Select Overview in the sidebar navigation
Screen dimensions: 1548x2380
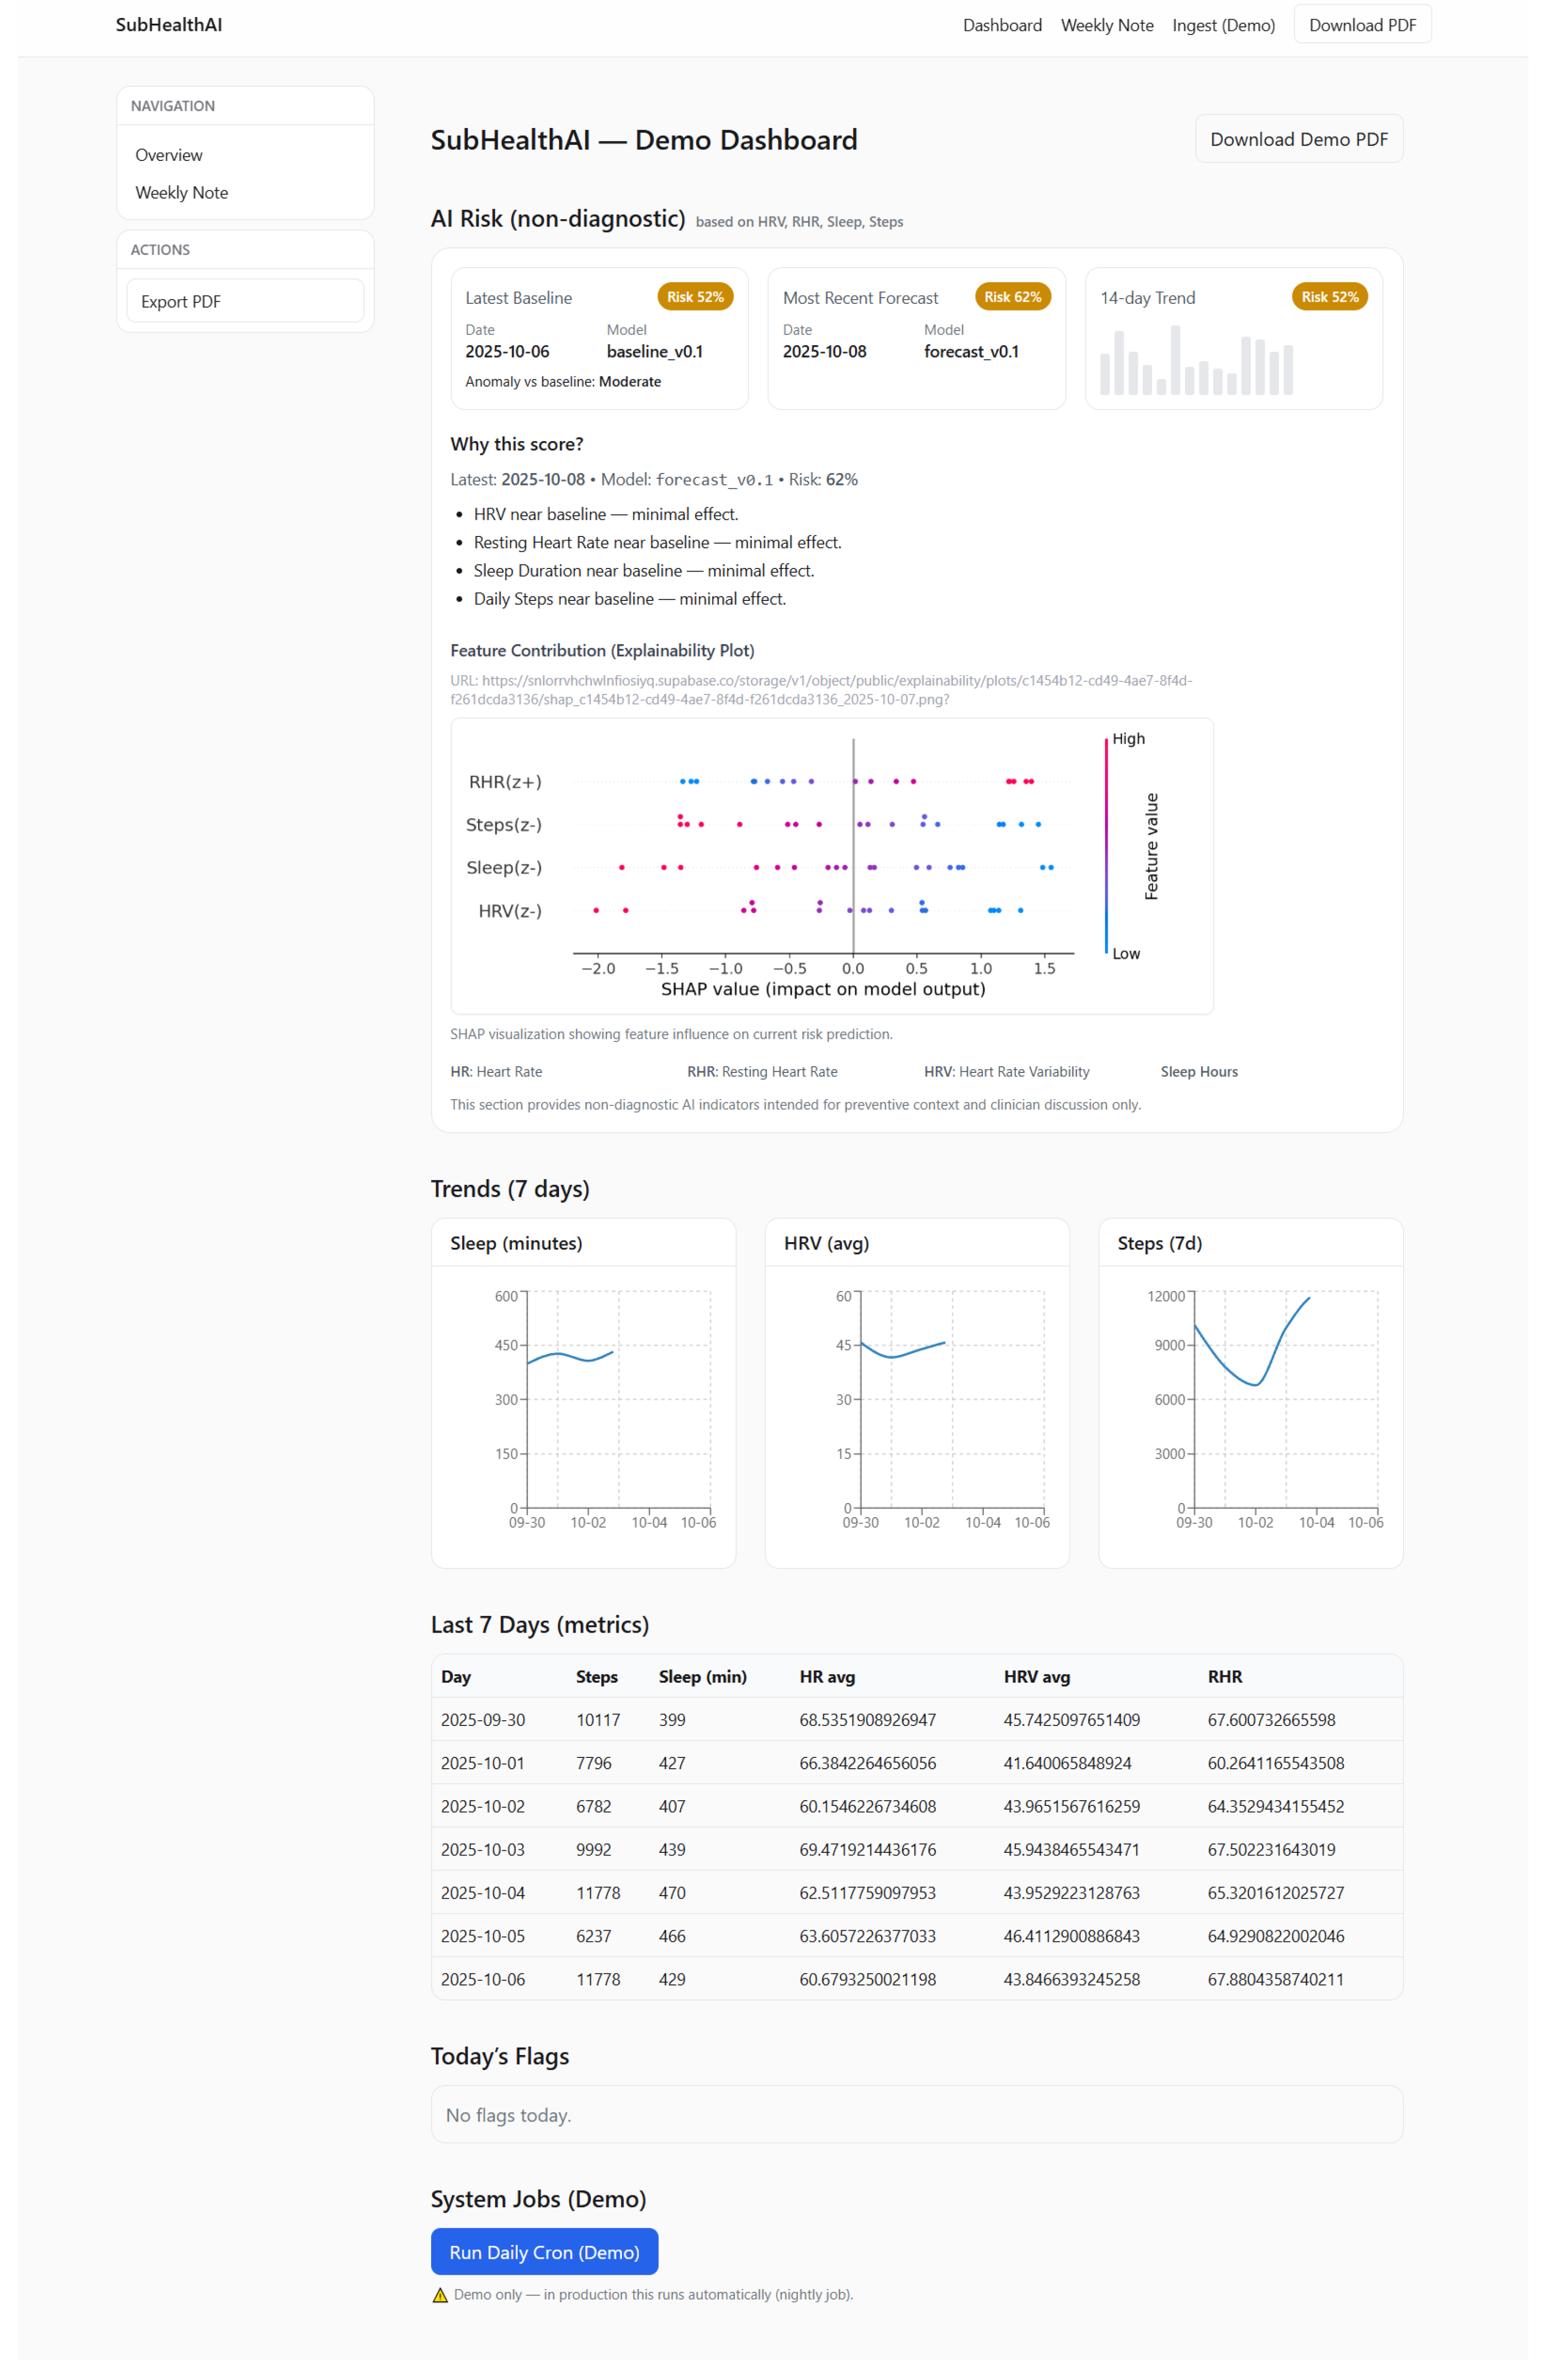[168, 154]
